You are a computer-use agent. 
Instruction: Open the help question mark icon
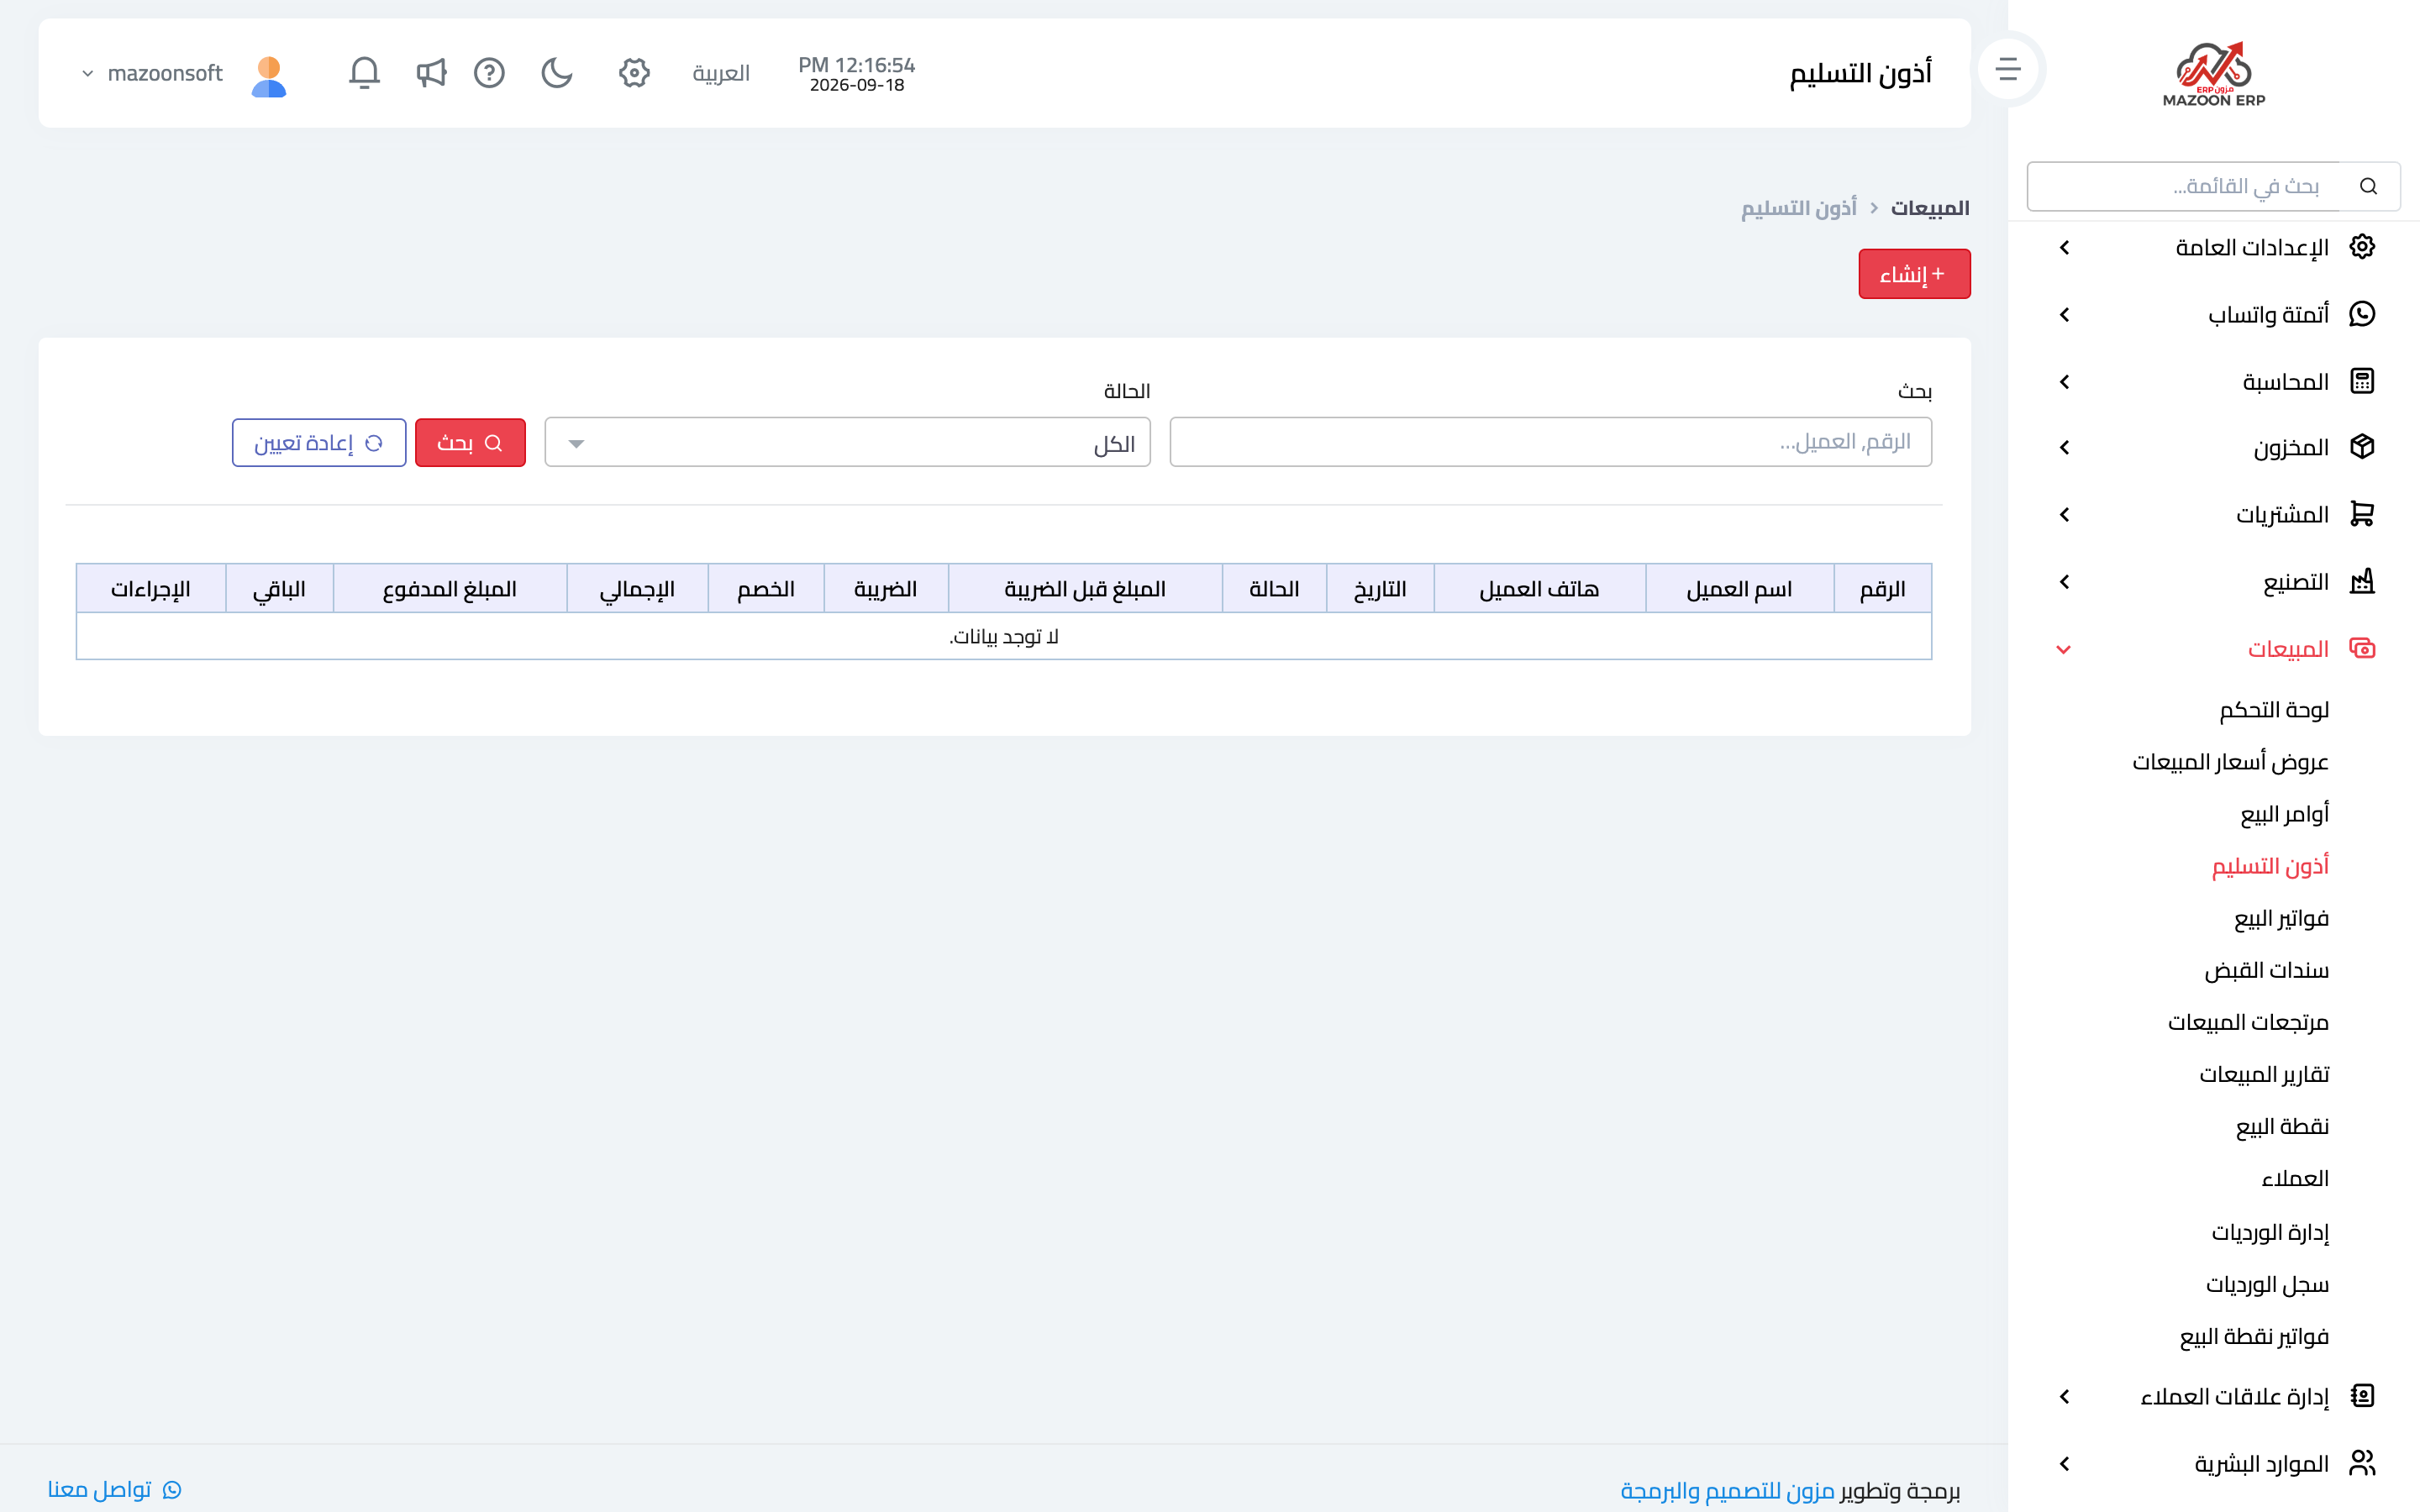(489, 73)
